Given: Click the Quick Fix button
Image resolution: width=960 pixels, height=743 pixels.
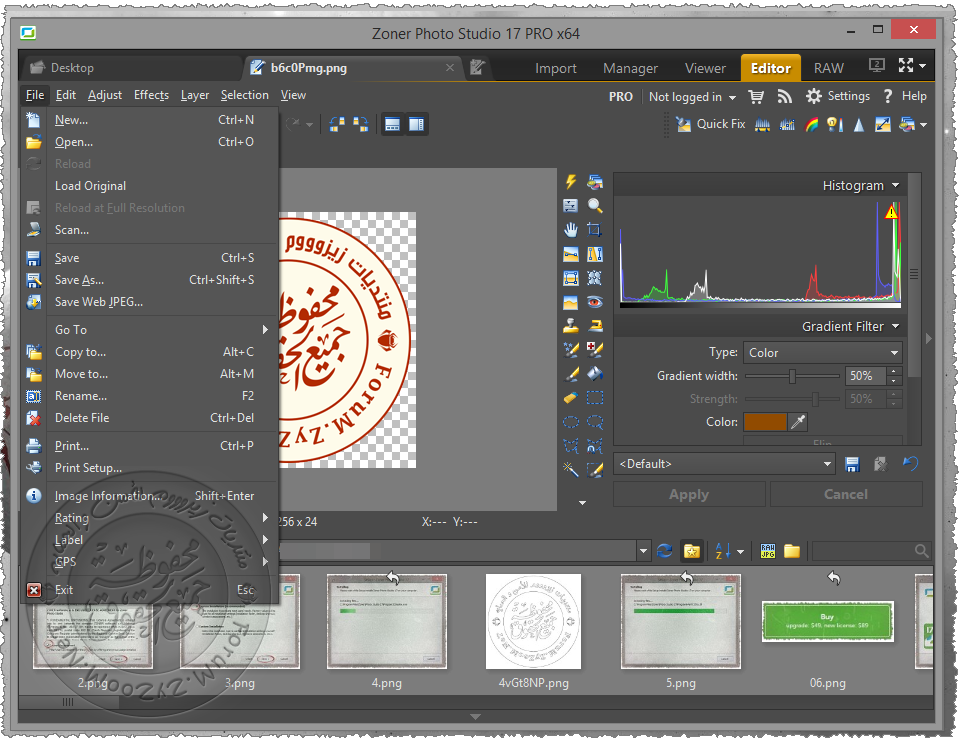Looking at the screenshot, I should [710, 124].
